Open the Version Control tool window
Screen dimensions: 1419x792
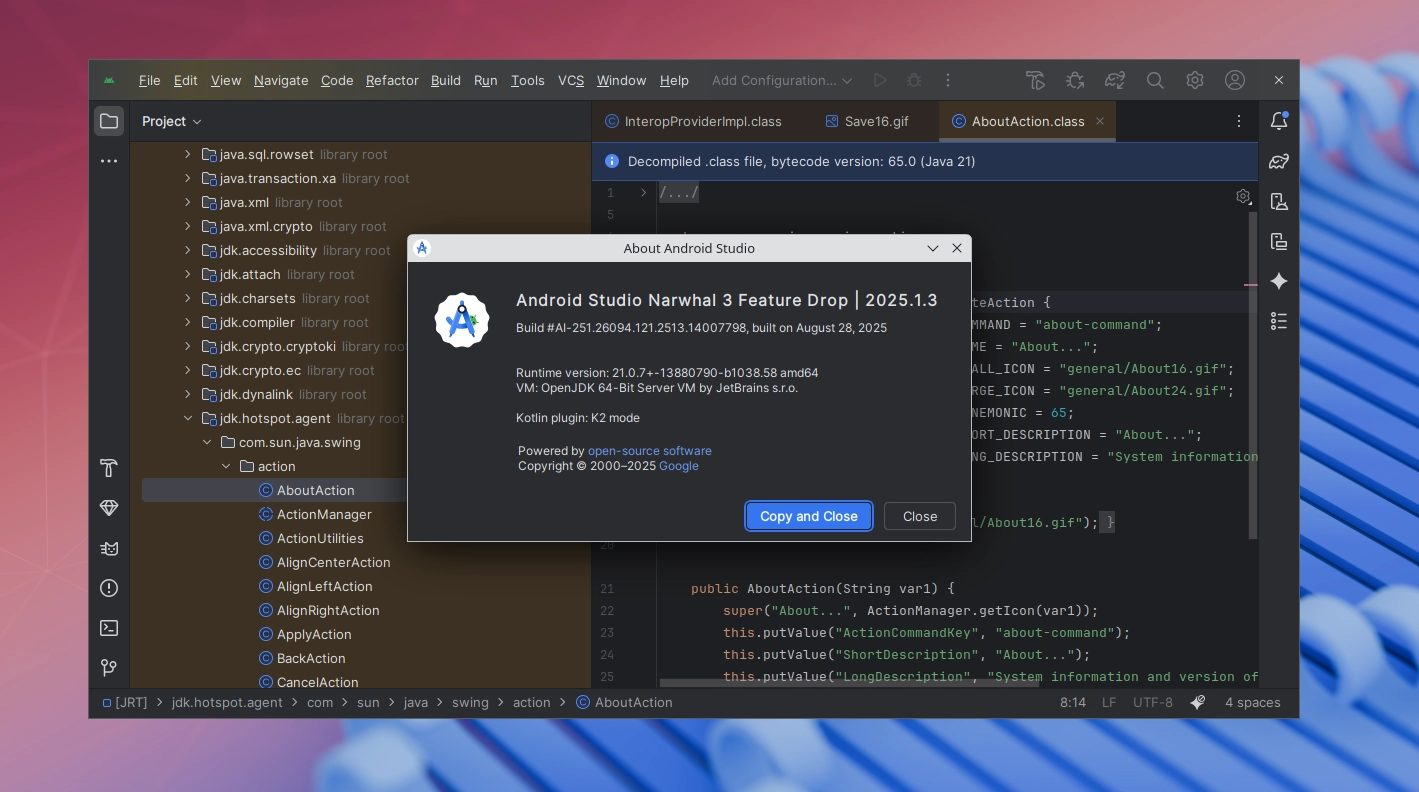pos(110,668)
